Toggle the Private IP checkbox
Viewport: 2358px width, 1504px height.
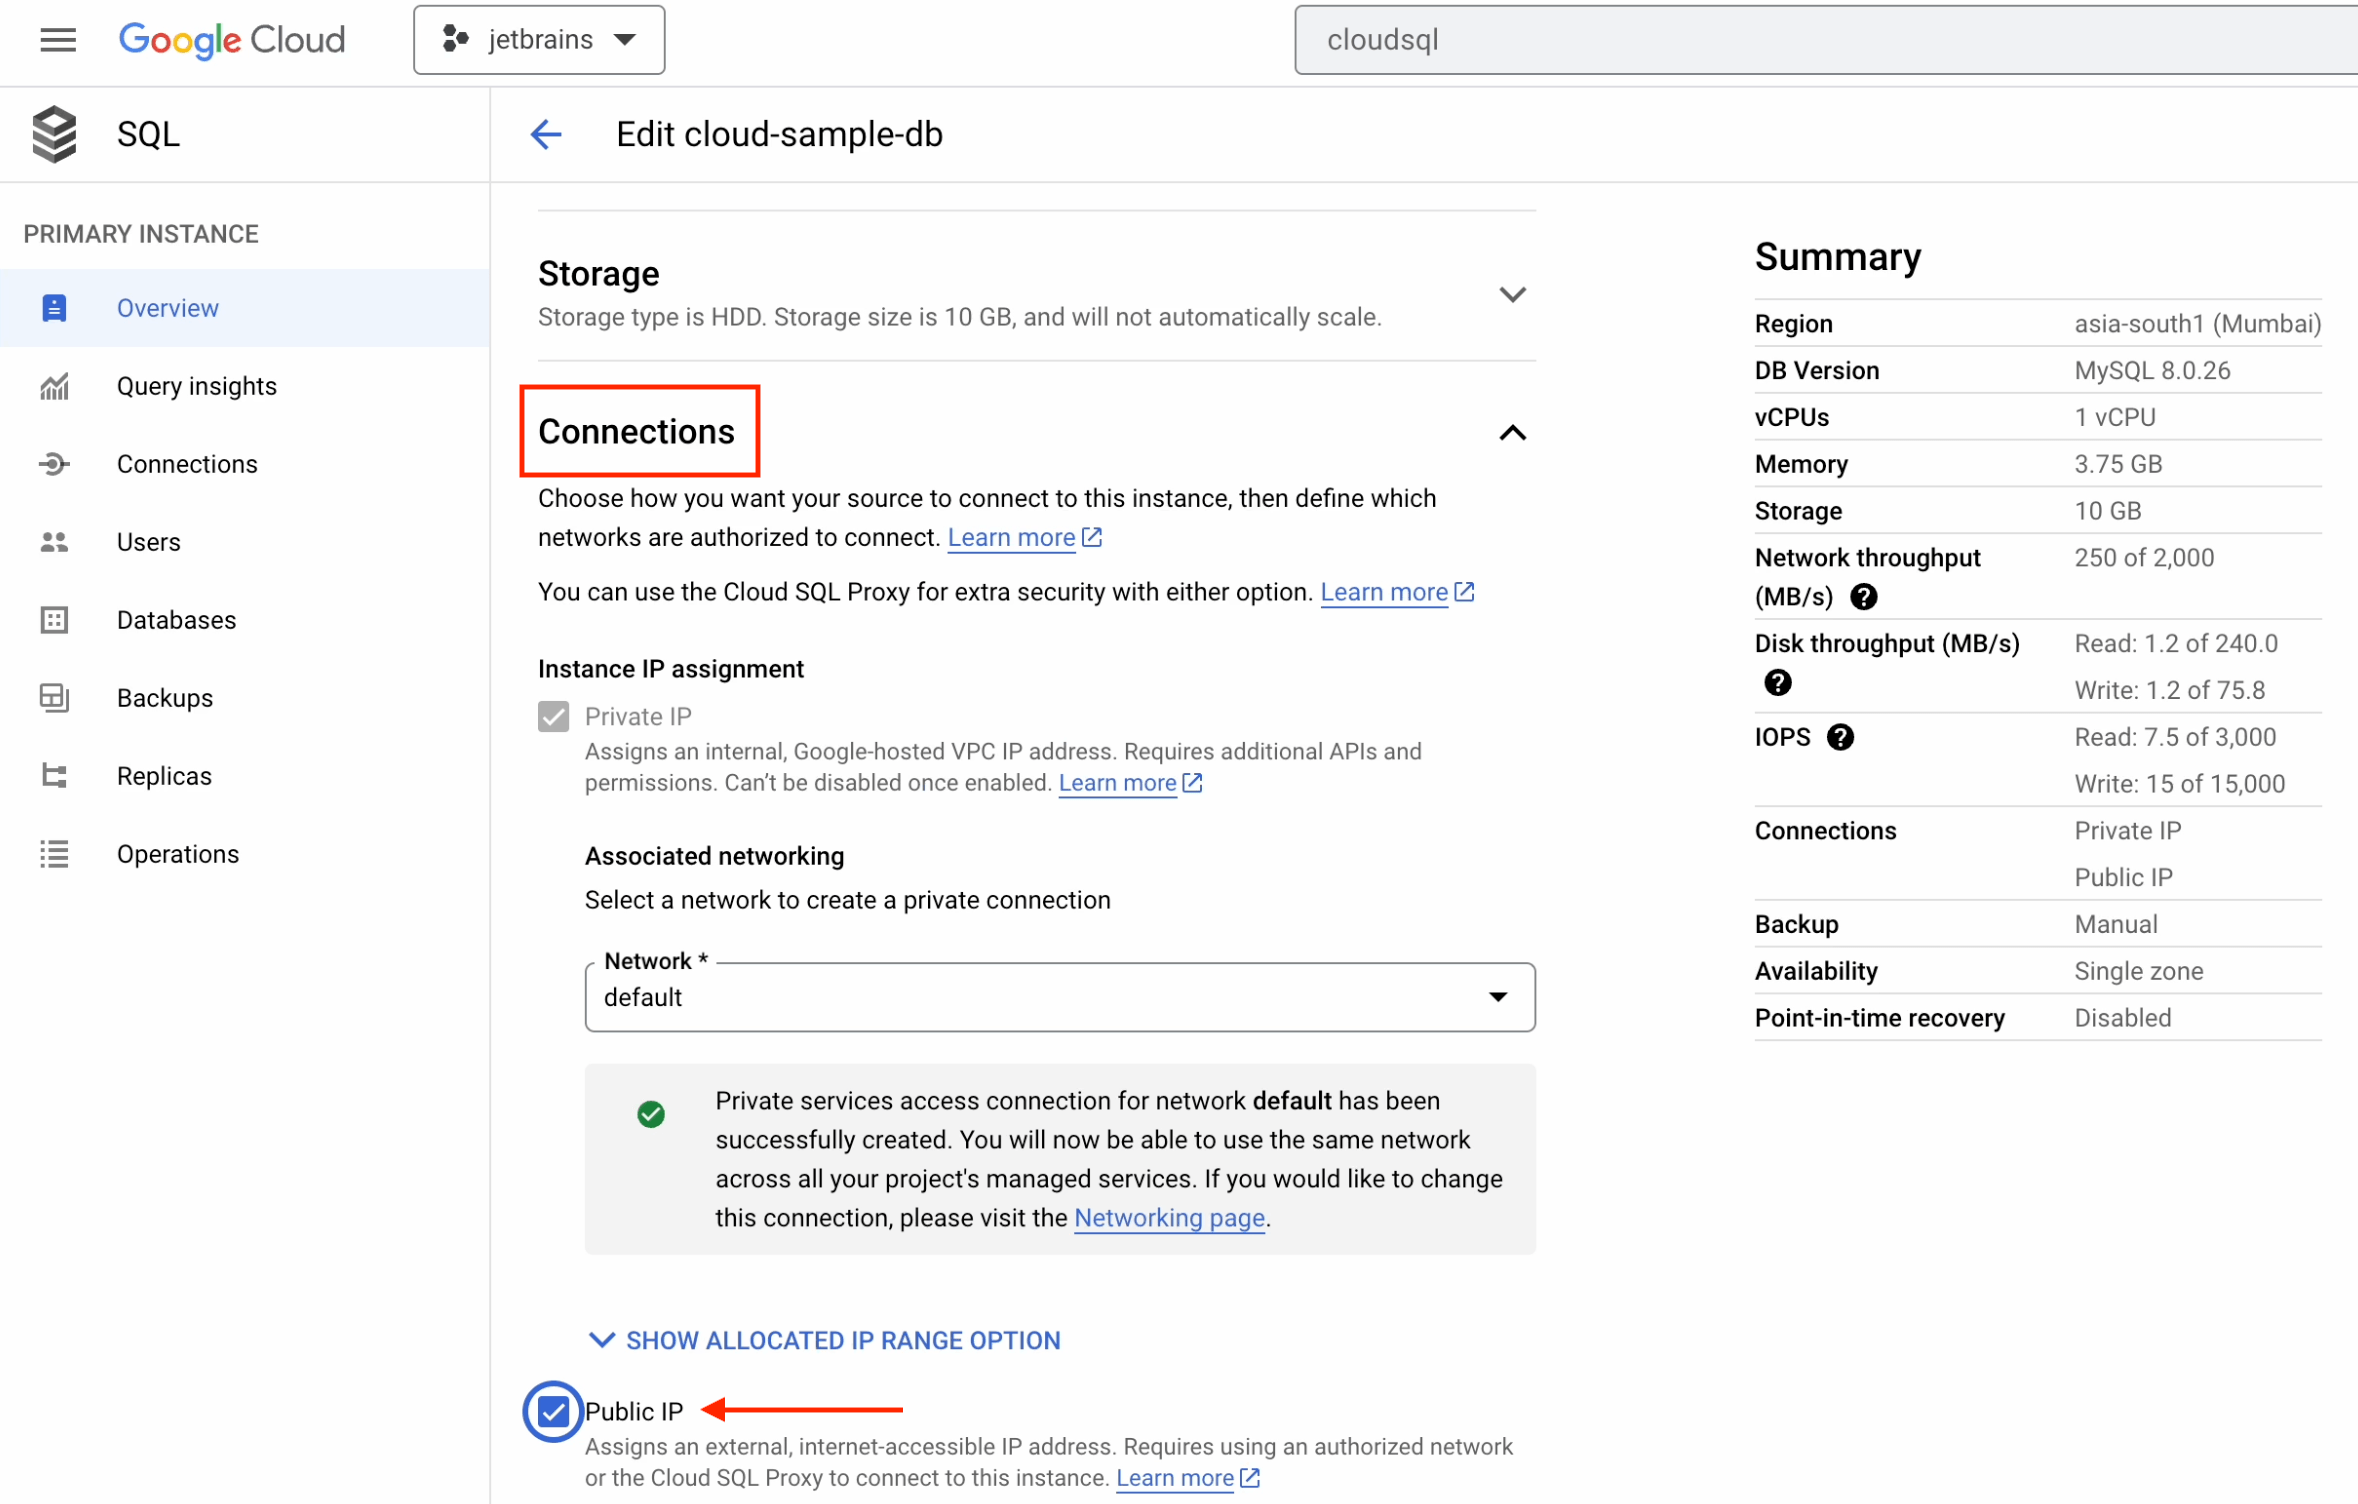[x=553, y=717]
